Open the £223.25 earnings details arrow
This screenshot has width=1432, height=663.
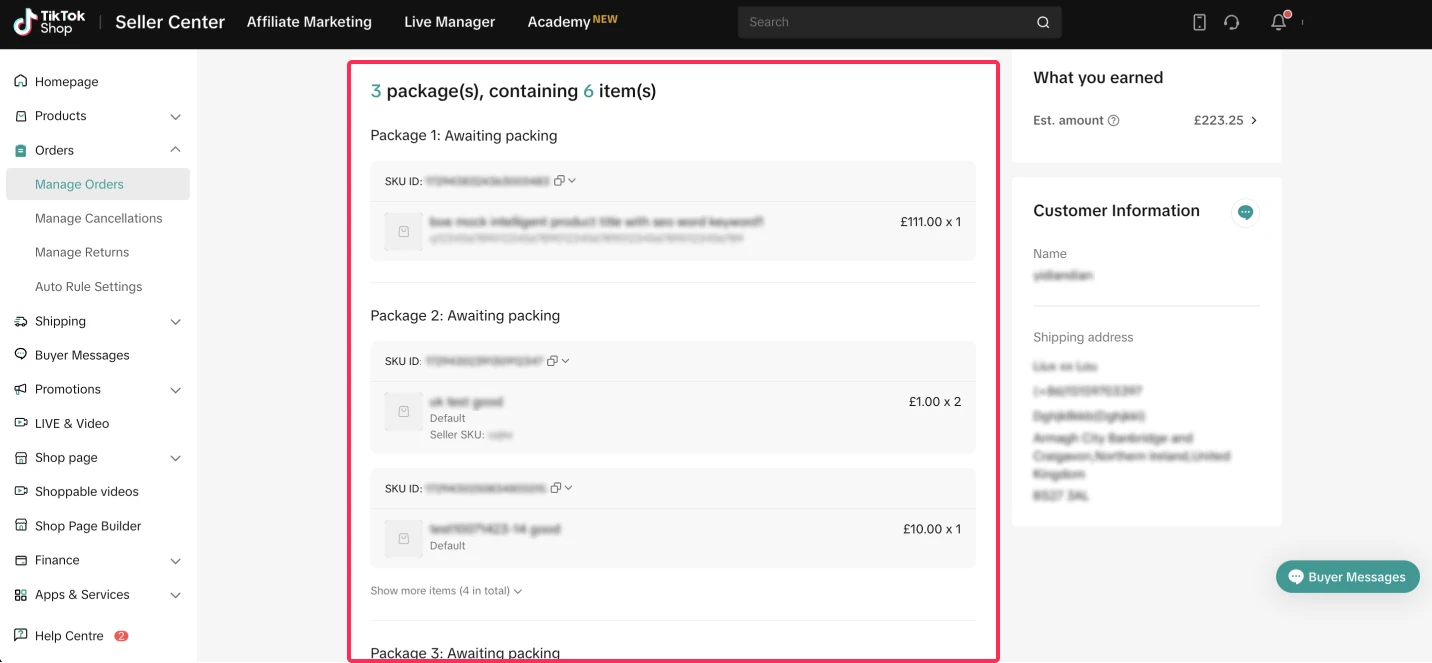coord(1254,121)
